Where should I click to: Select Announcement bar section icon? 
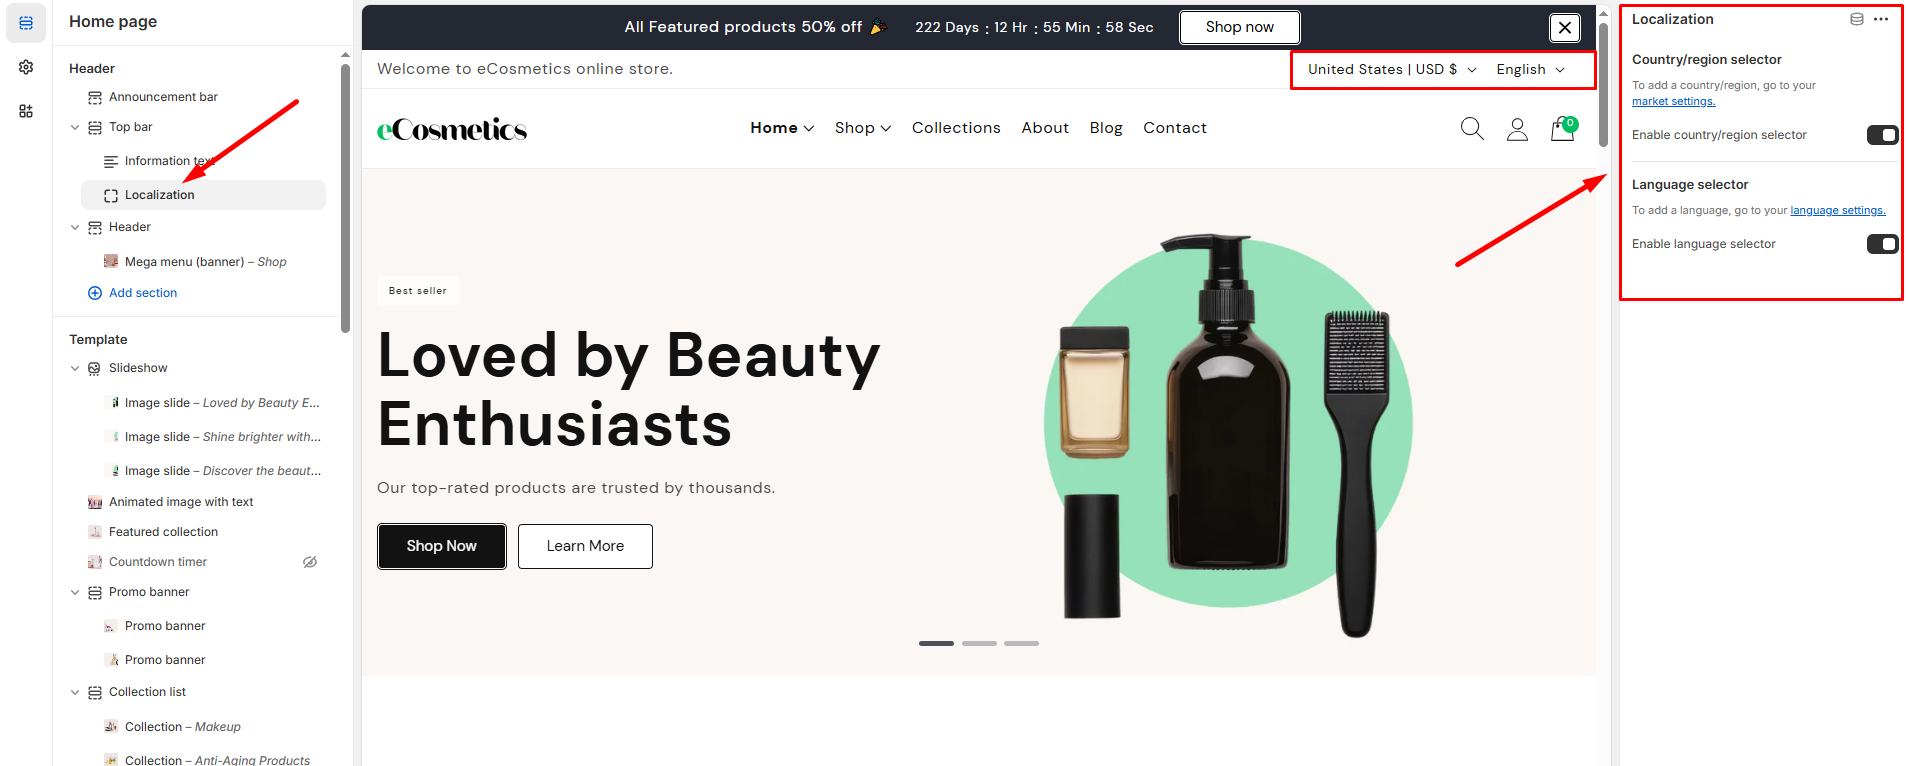tap(95, 97)
